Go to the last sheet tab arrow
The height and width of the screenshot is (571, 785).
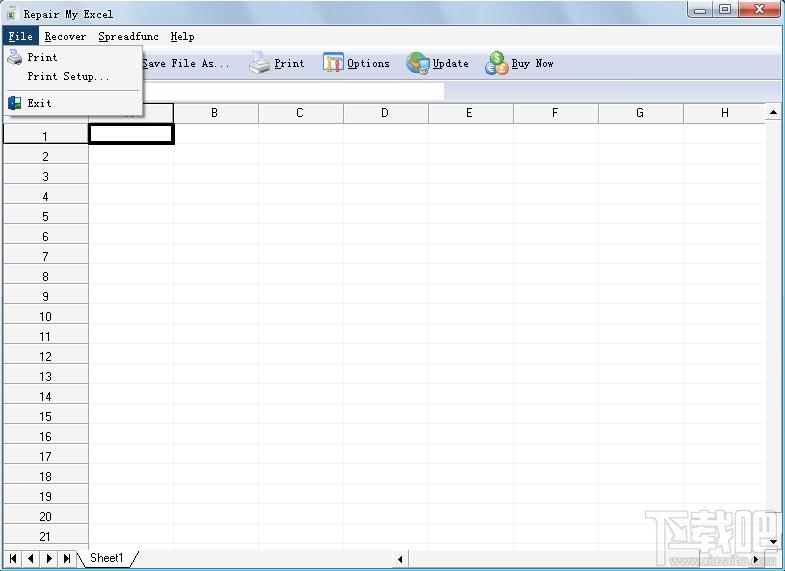(x=67, y=558)
